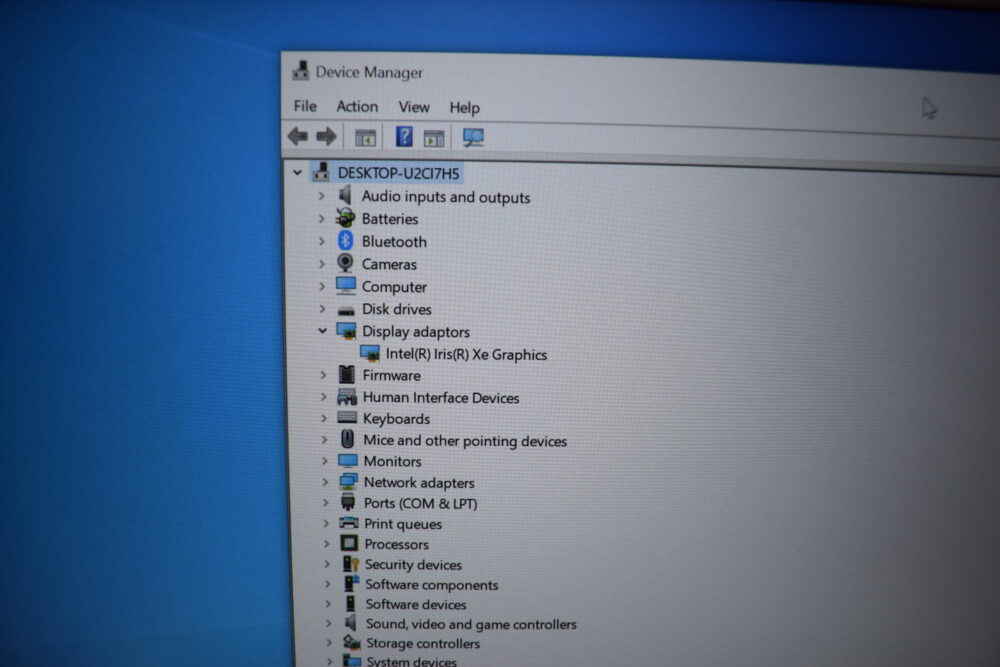Click the Show/Hide console tree toolbar icon
Screen dimensions: 1000x667
pos(365,137)
